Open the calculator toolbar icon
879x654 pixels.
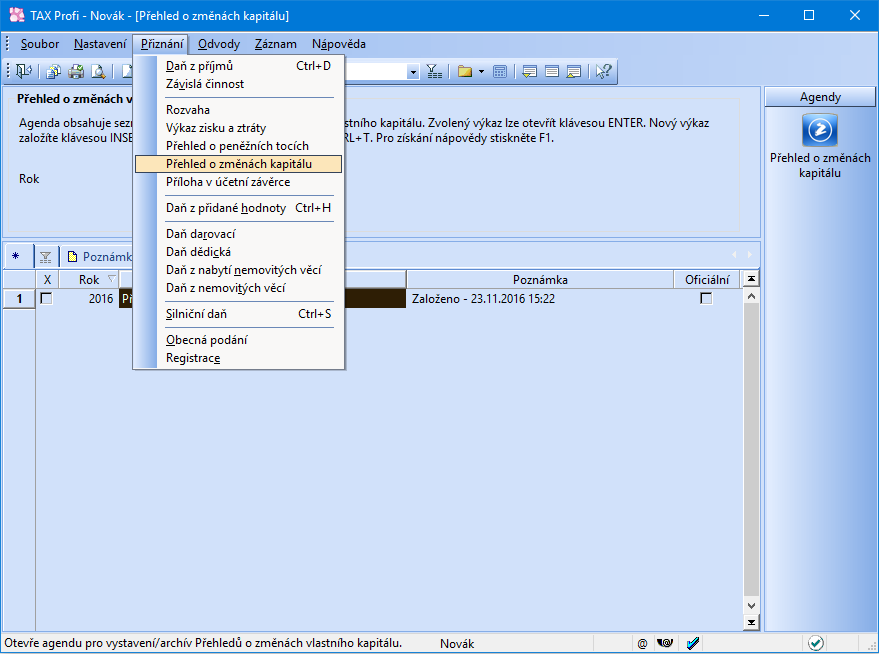[x=499, y=71]
